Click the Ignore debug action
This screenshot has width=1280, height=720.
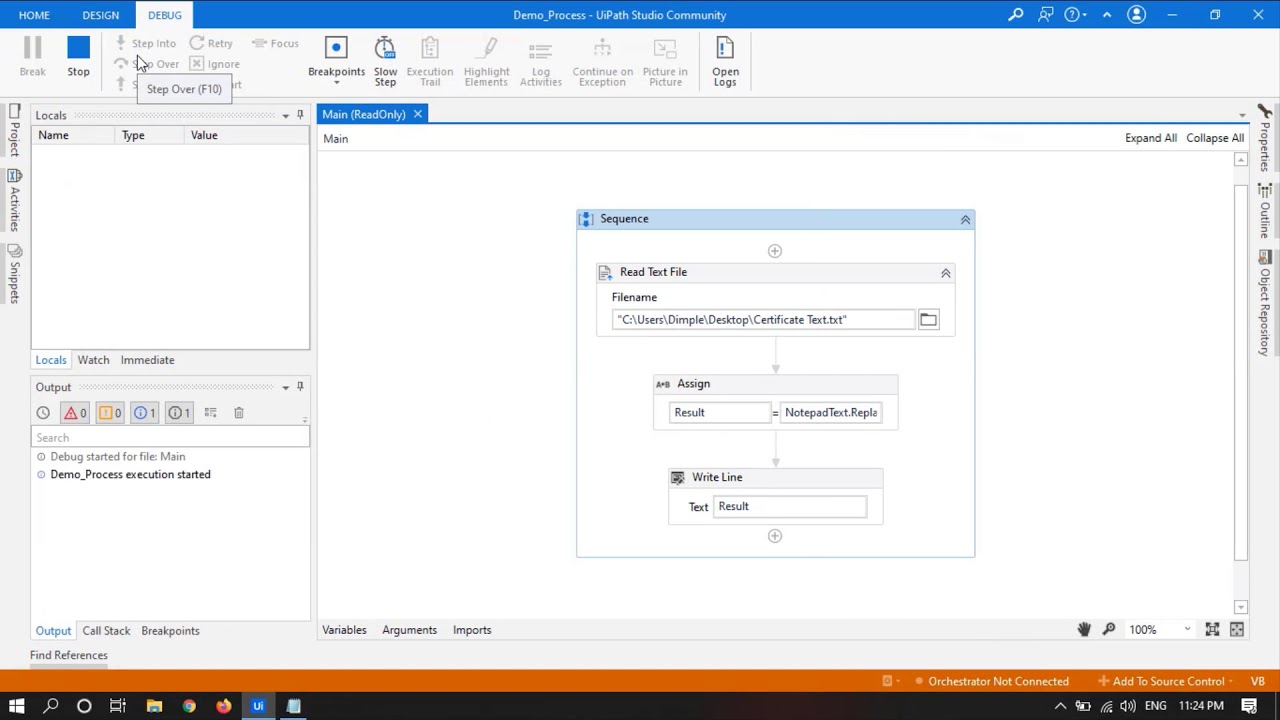click(x=215, y=64)
